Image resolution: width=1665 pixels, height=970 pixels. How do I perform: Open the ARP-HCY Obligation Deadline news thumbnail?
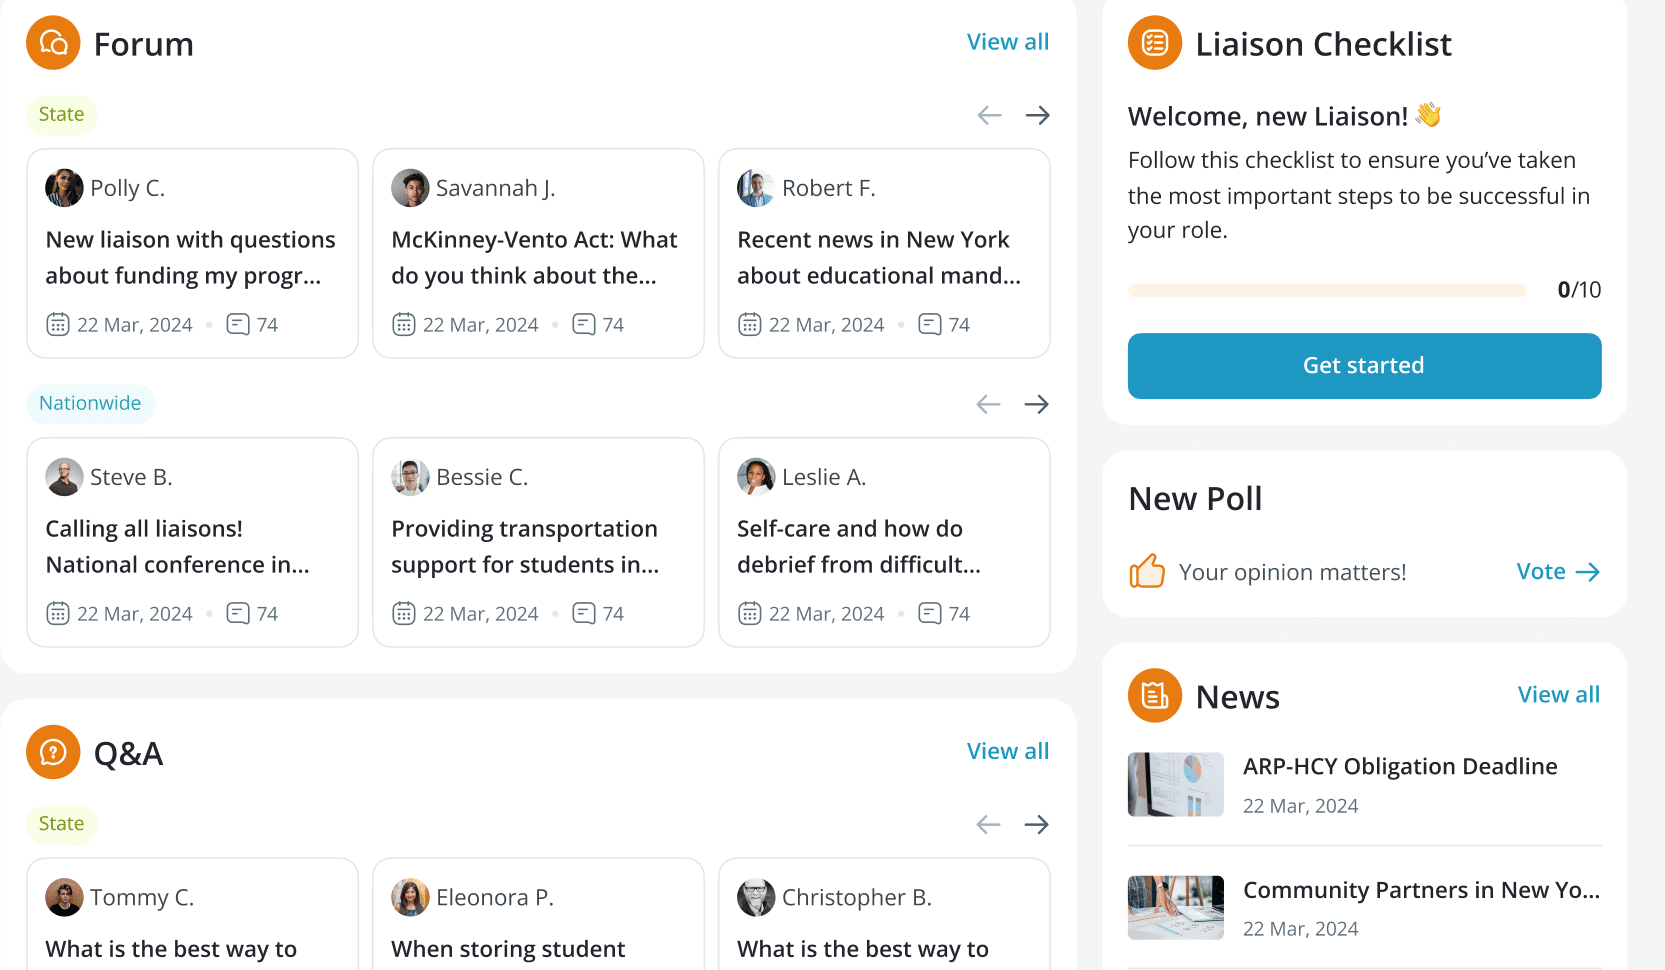[1175, 784]
